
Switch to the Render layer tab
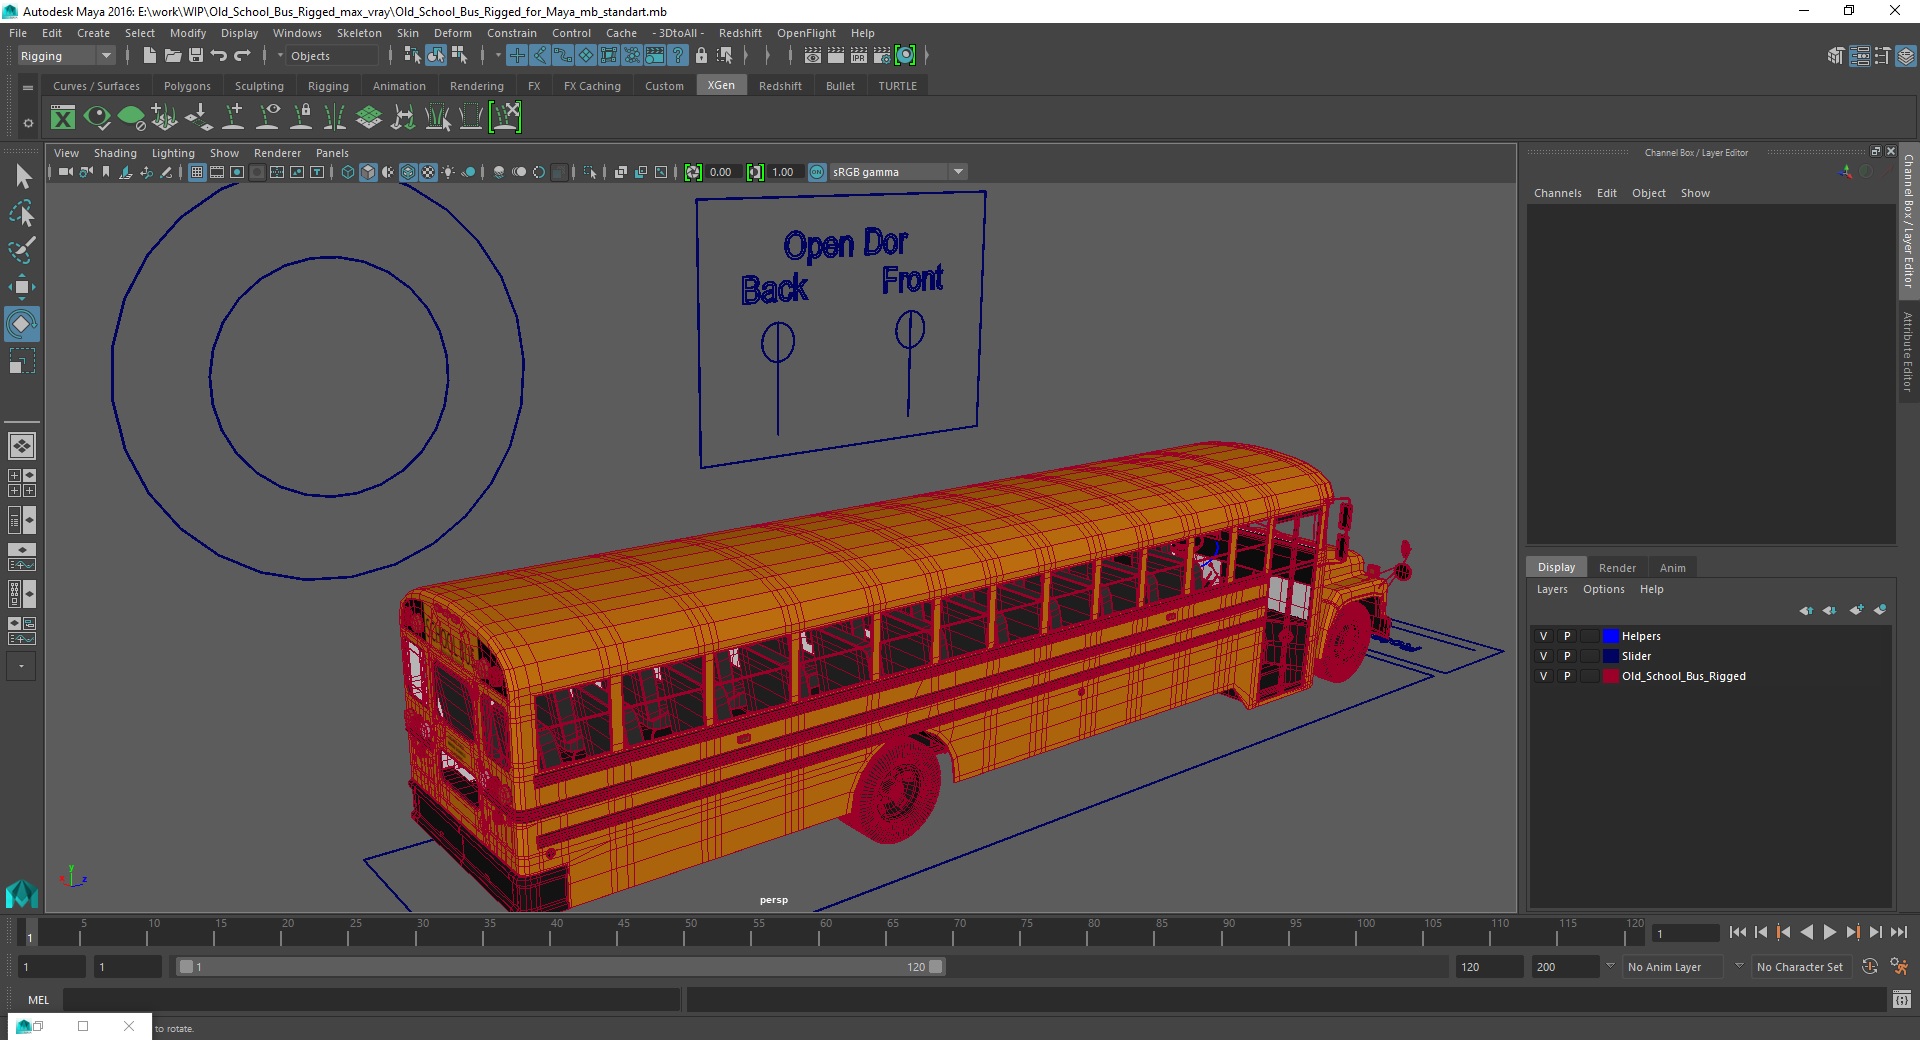[x=1617, y=568]
